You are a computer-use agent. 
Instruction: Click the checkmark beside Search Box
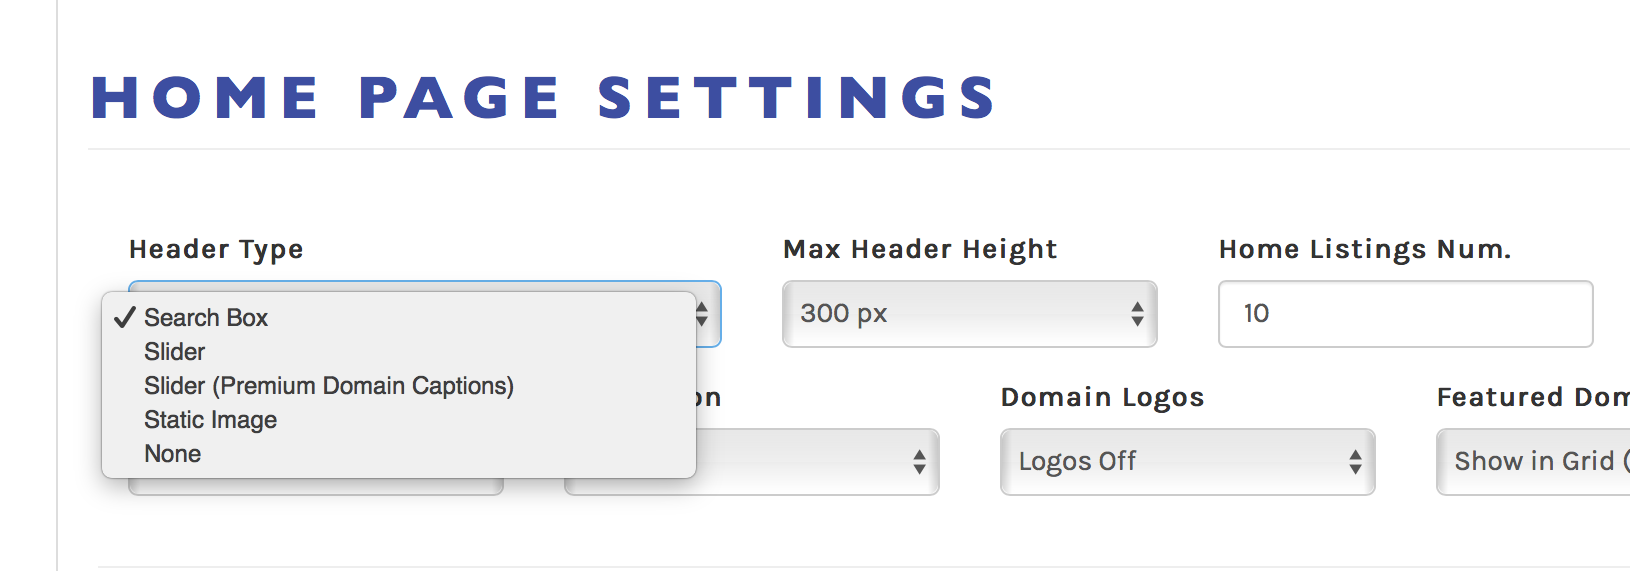pyautogui.click(x=125, y=318)
